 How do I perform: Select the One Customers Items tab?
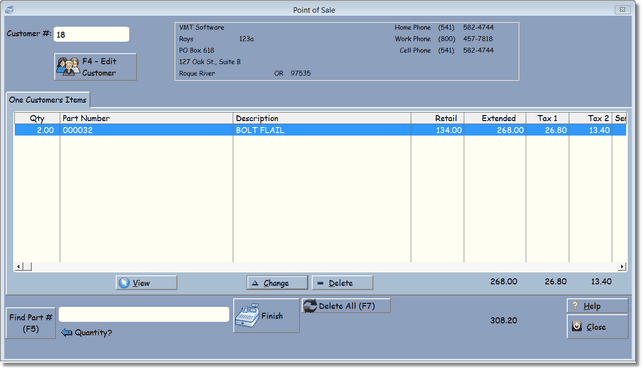(47, 100)
